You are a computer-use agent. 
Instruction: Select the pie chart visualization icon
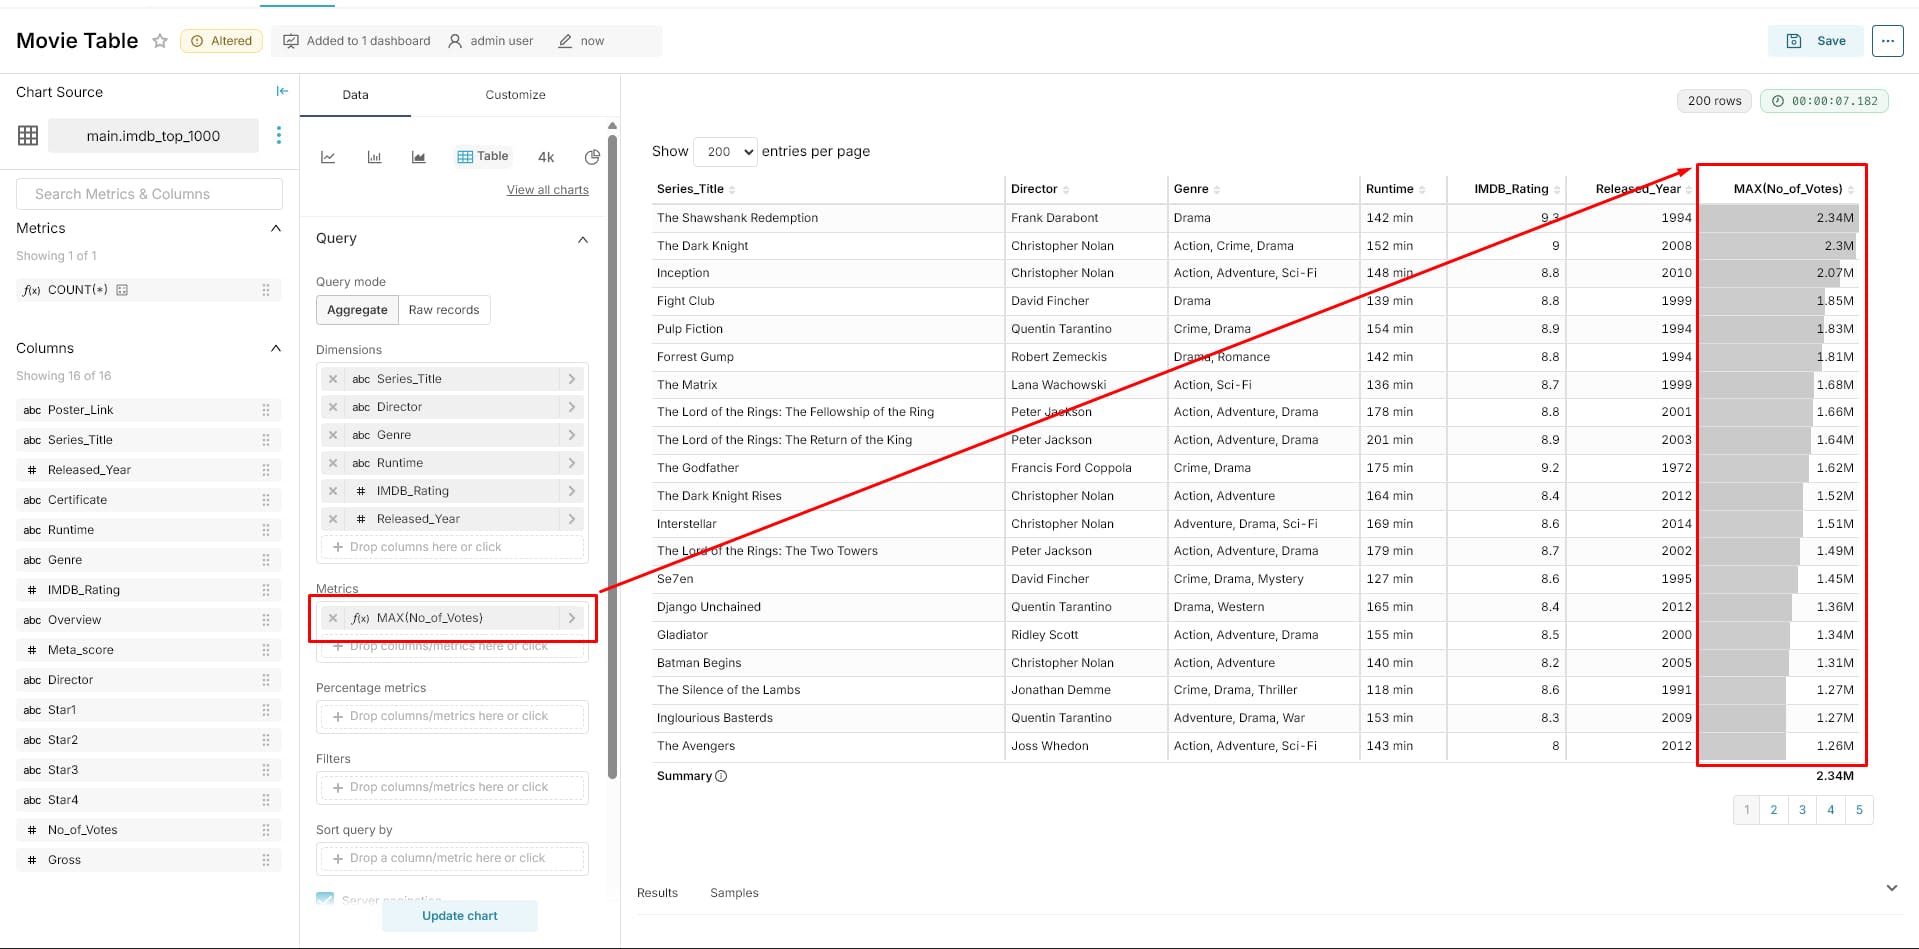pyautogui.click(x=591, y=157)
